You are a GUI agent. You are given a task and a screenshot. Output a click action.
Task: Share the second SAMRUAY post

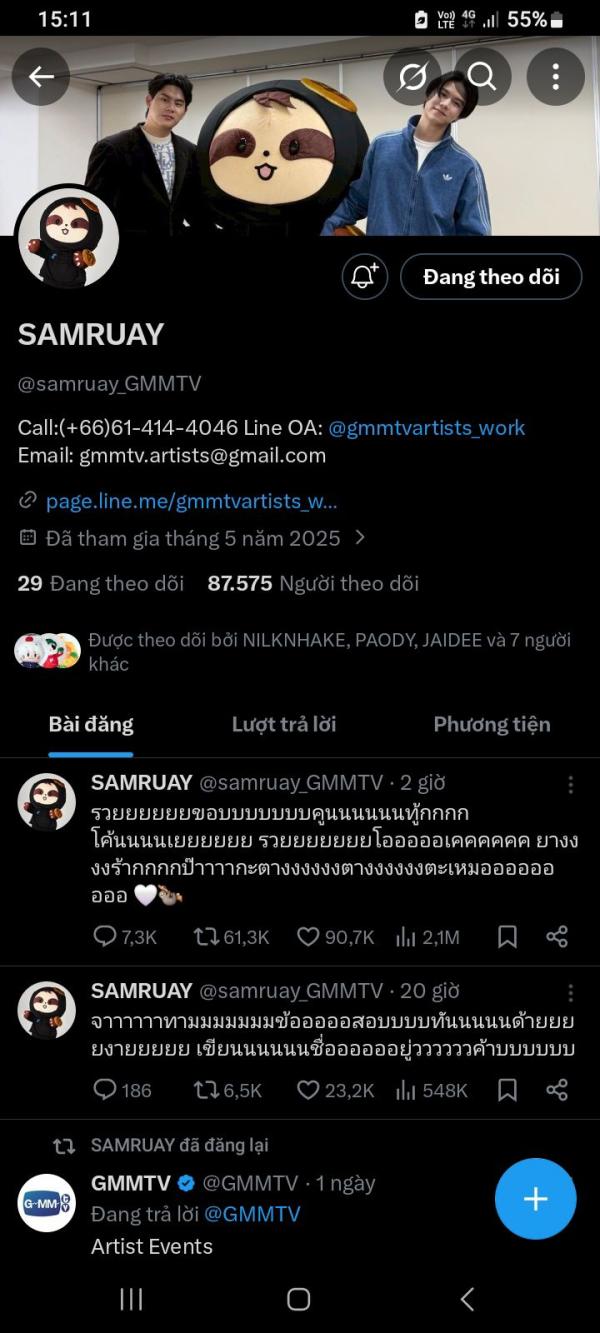pos(557,1090)
